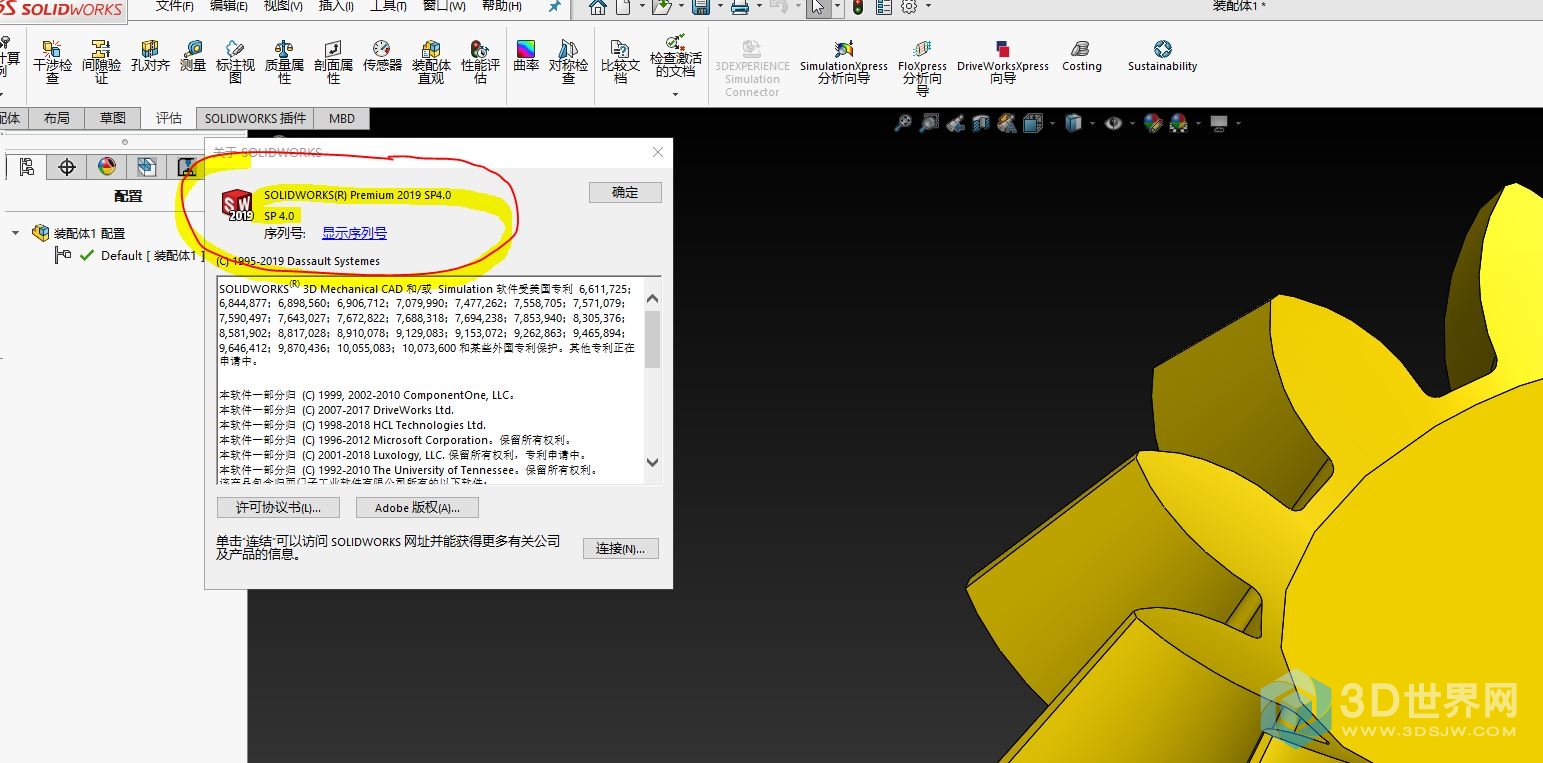Open the Sustainability tool
The width and height of the screenshot is (1543, 763).
[1162, 56]
